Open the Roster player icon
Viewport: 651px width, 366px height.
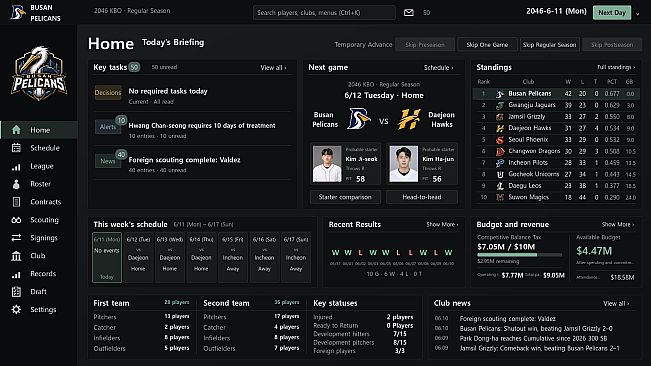coord(16,184)
